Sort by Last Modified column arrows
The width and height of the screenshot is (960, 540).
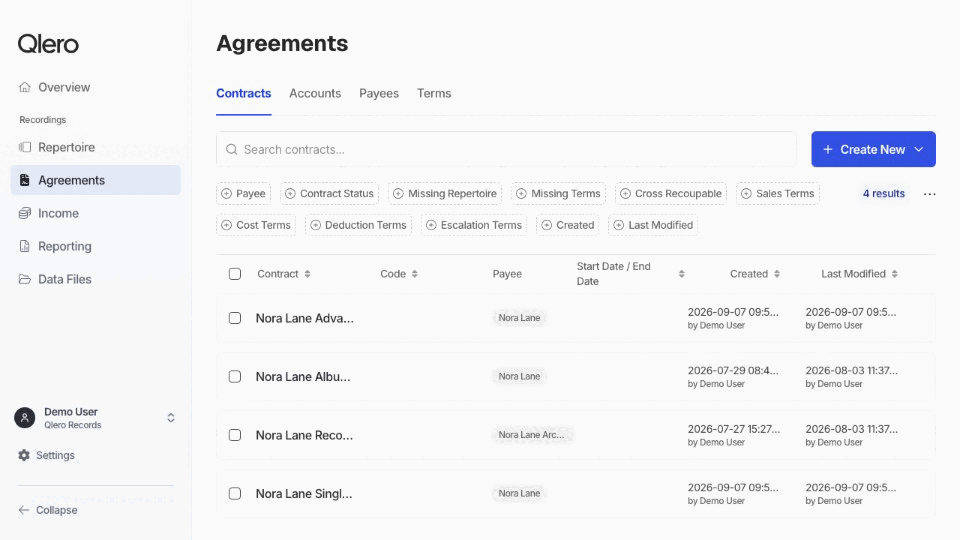pyautogui.click(x=894, y=274)
